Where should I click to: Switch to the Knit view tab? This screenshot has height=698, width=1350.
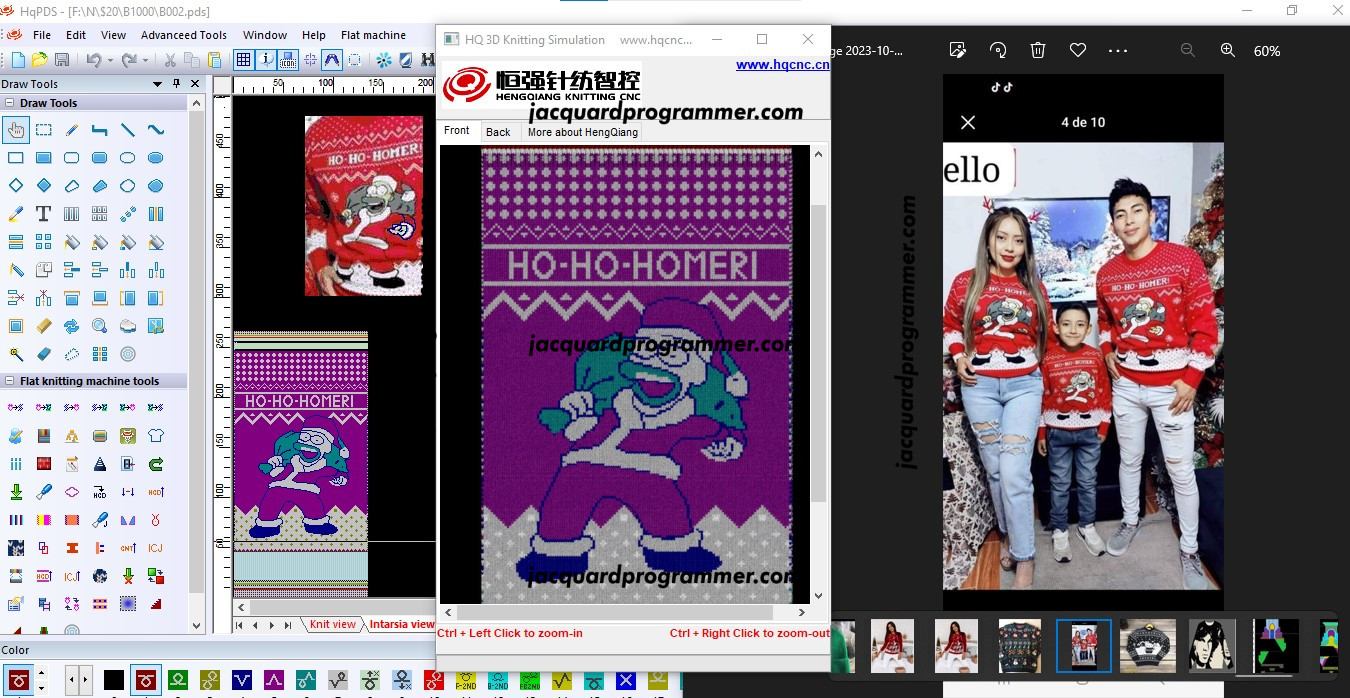pos(332,624)
